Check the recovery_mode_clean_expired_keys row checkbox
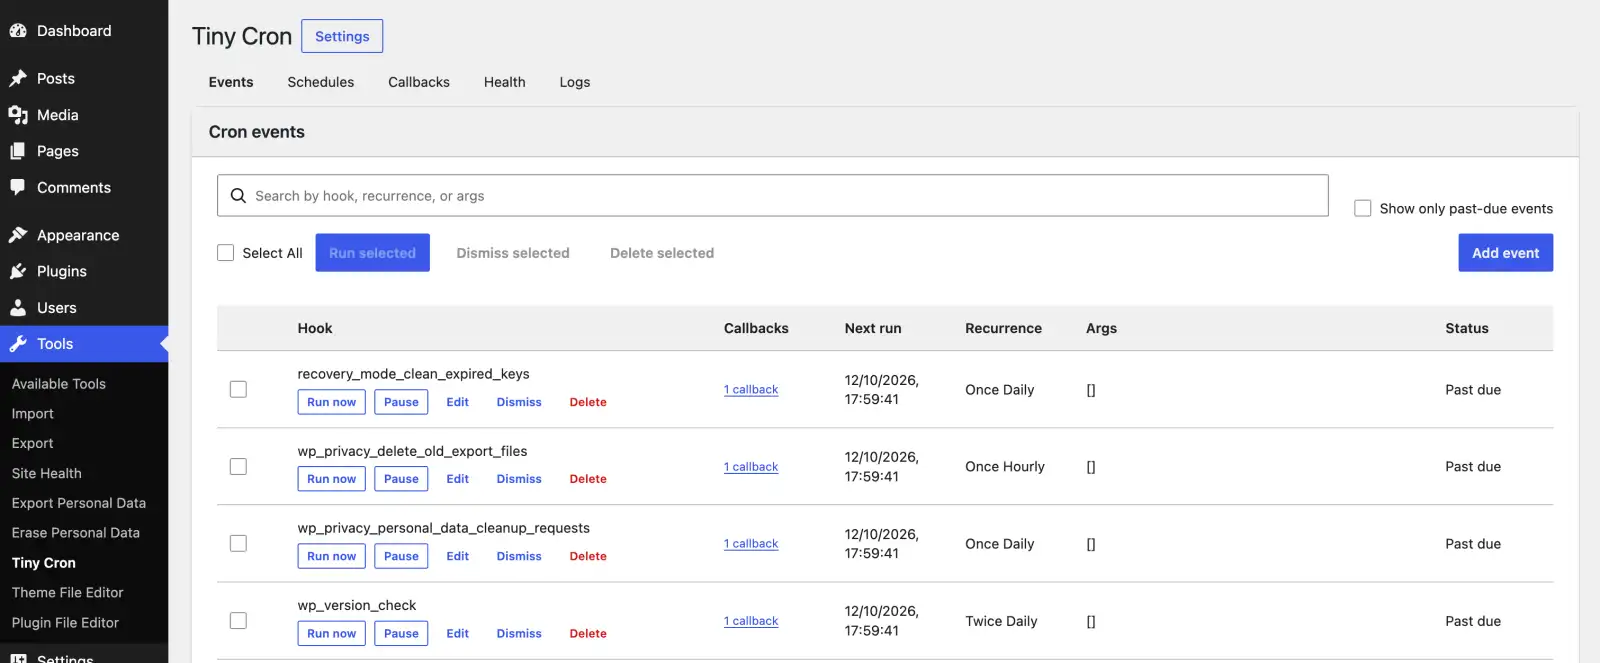Image resolution: width=1600 pixels, height=663 pixels. tap(238, 389)
